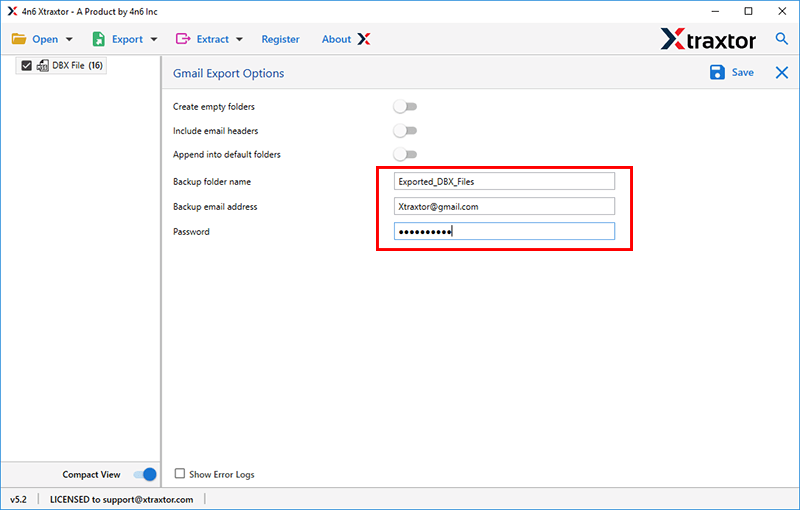Uncheck the DBX File checkbox
This screenshot has height=510, width=800.
[27, 65]
